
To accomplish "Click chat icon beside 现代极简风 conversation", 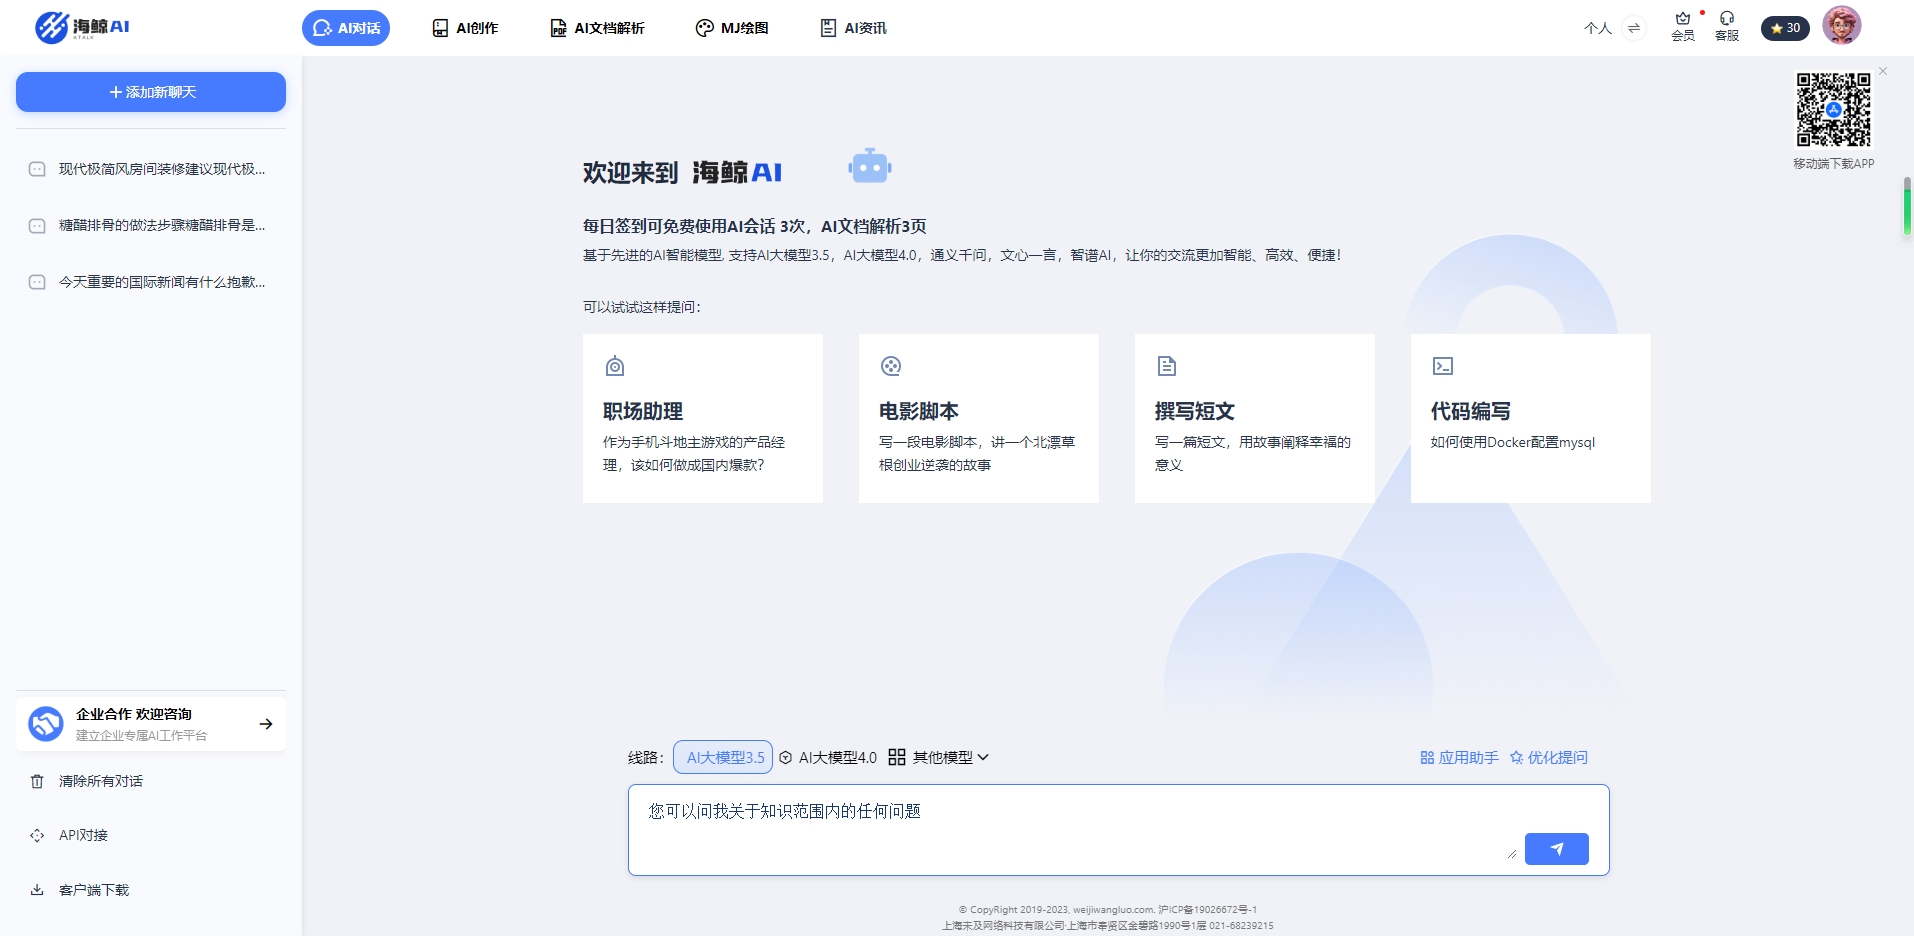I will point(37,170).
